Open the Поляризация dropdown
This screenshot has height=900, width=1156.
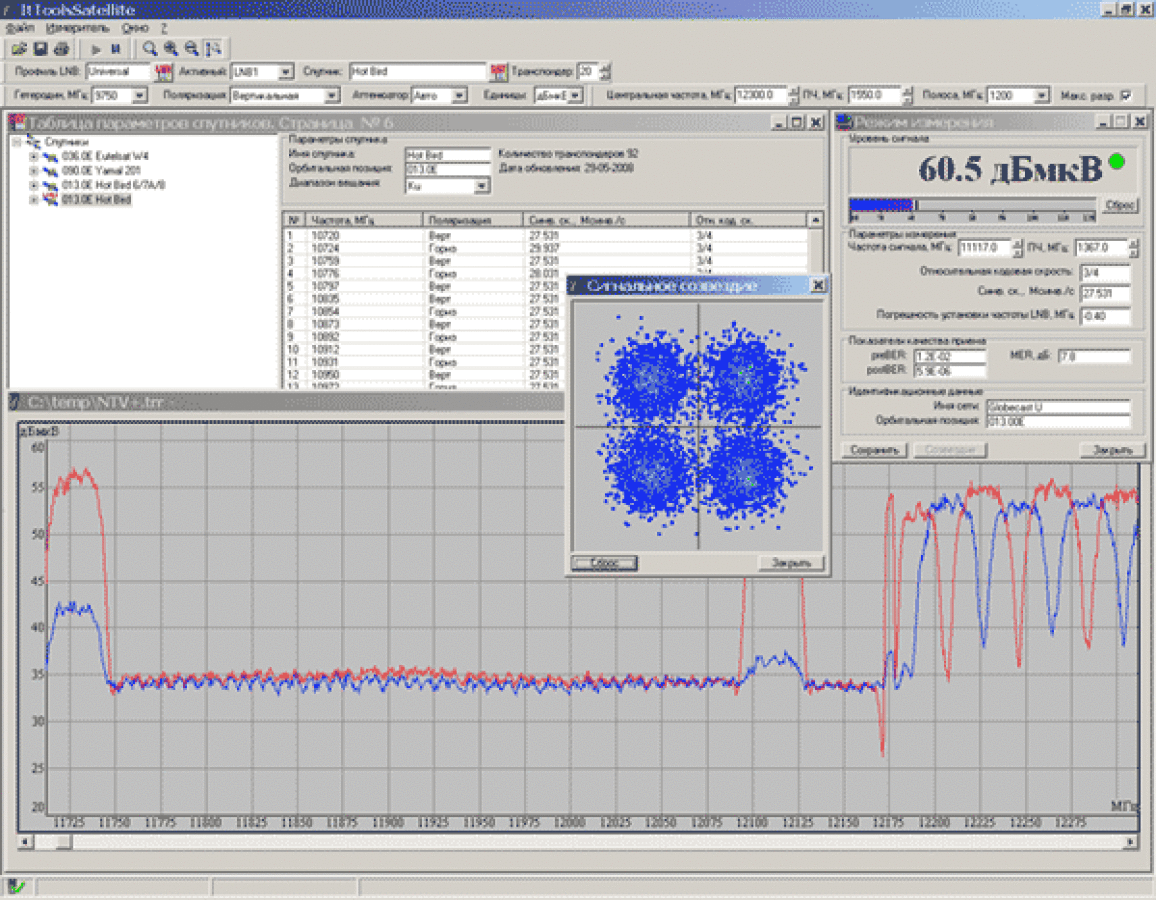[332, 95]
